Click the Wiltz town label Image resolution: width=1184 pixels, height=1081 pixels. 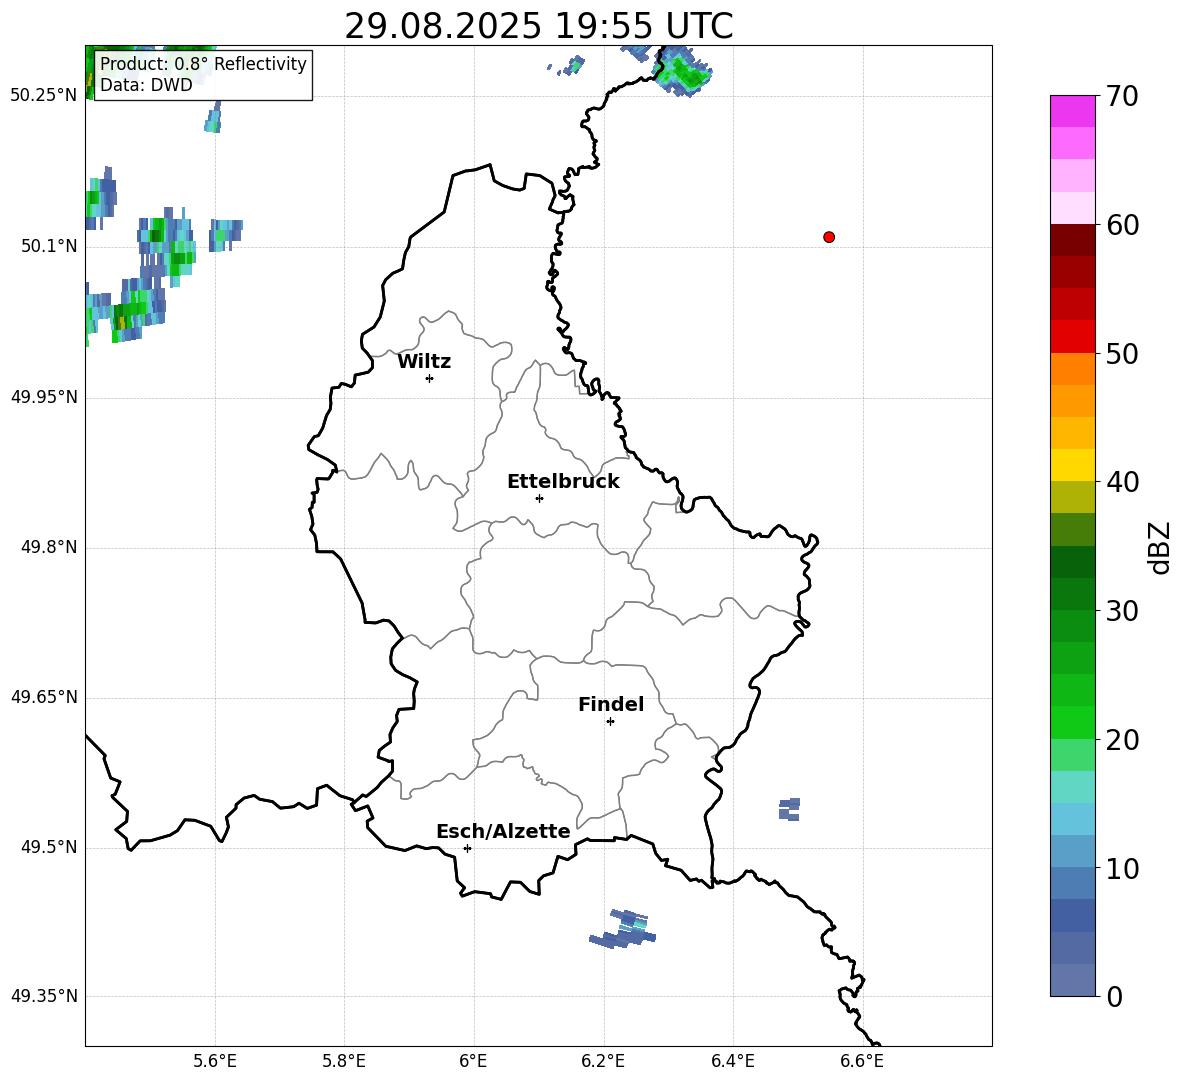(x=424, y=361)
